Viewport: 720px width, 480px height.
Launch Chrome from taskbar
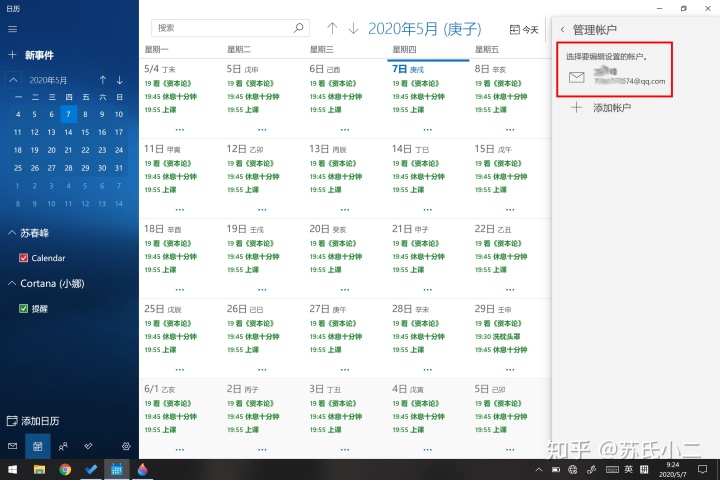[65, 469]
